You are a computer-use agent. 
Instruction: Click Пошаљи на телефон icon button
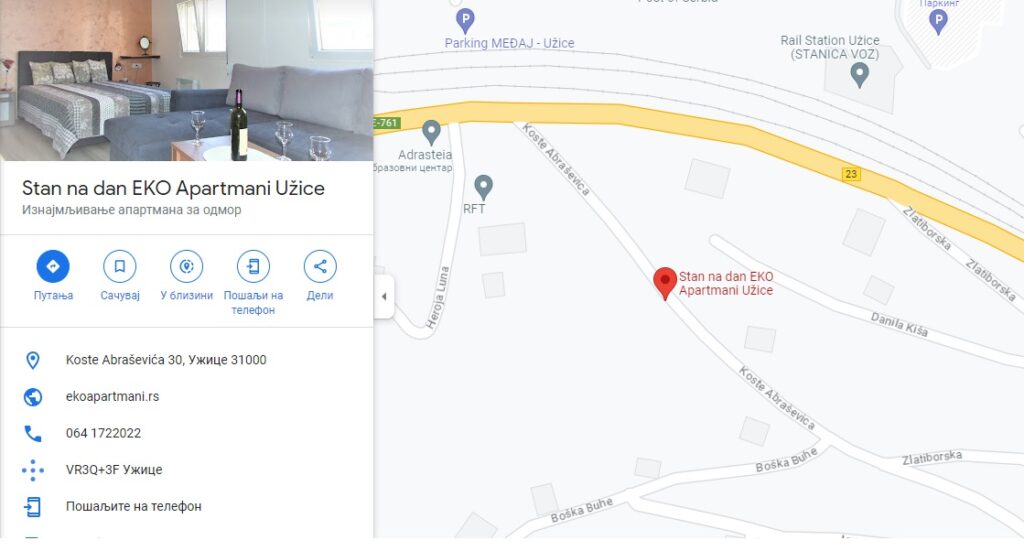click(253, 266)
